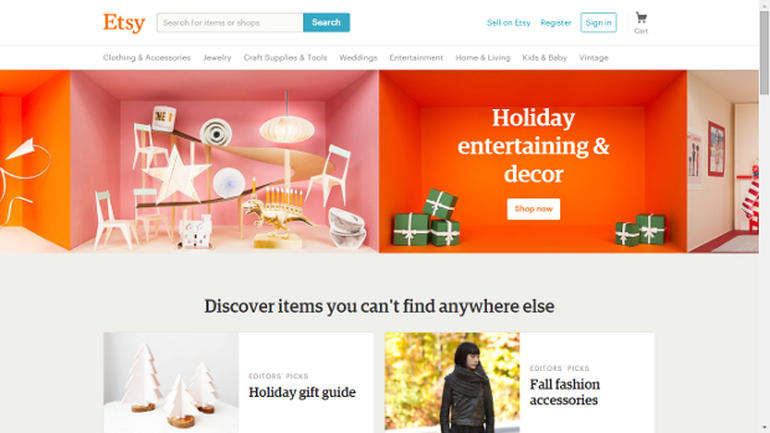Open the Jewelry category

217,57
